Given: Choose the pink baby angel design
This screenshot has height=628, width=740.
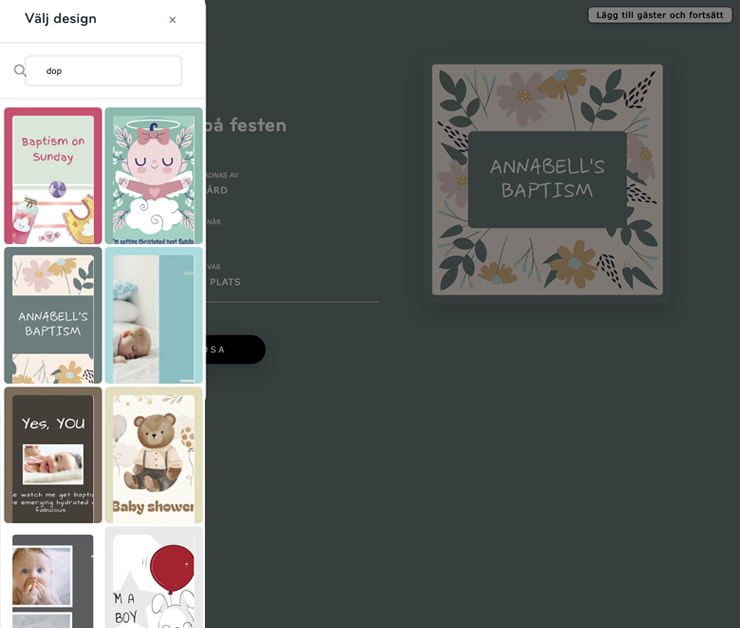Looking at the screenshot, I should point(154,176).
